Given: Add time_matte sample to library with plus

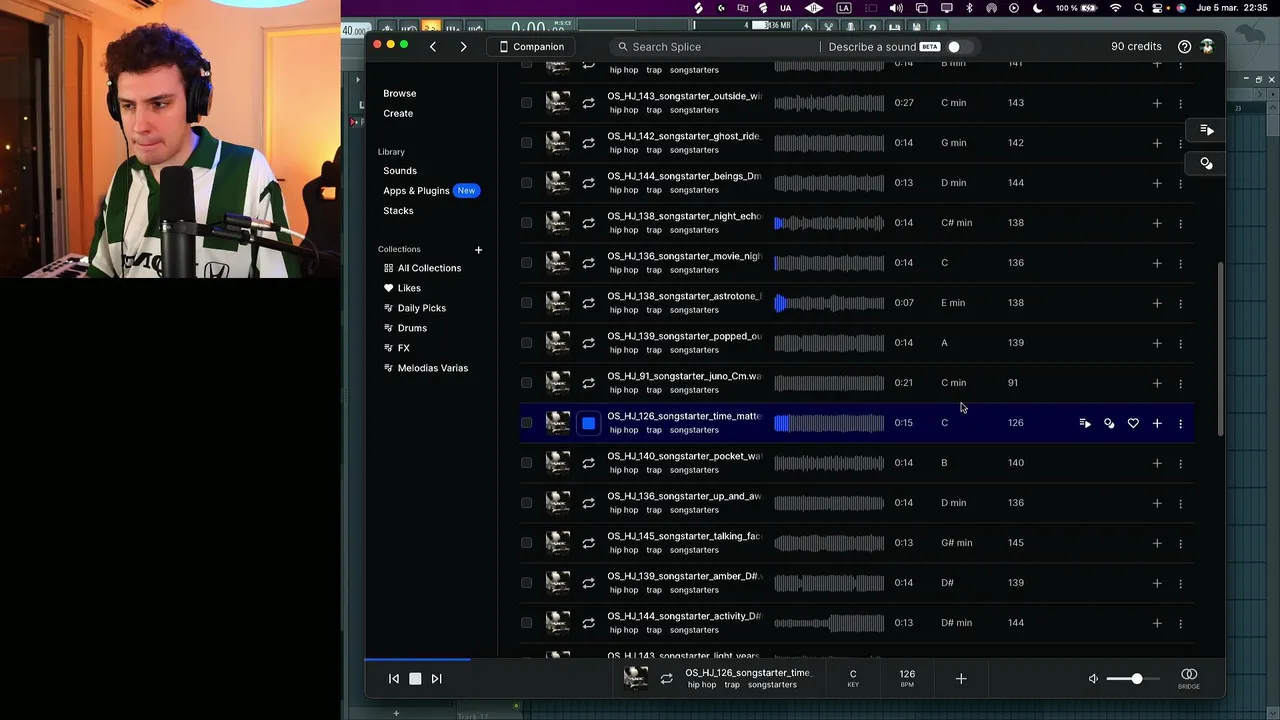Looking at the screenshot, I should 1157,423.
